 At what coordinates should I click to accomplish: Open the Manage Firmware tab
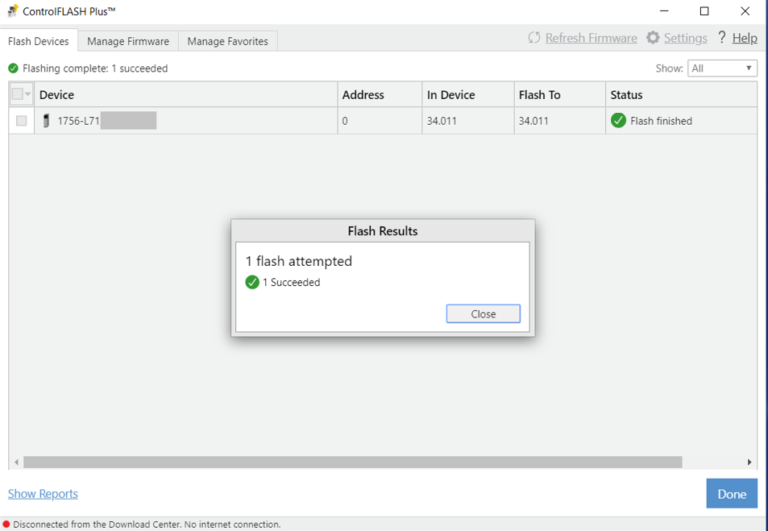pos(128,41)
